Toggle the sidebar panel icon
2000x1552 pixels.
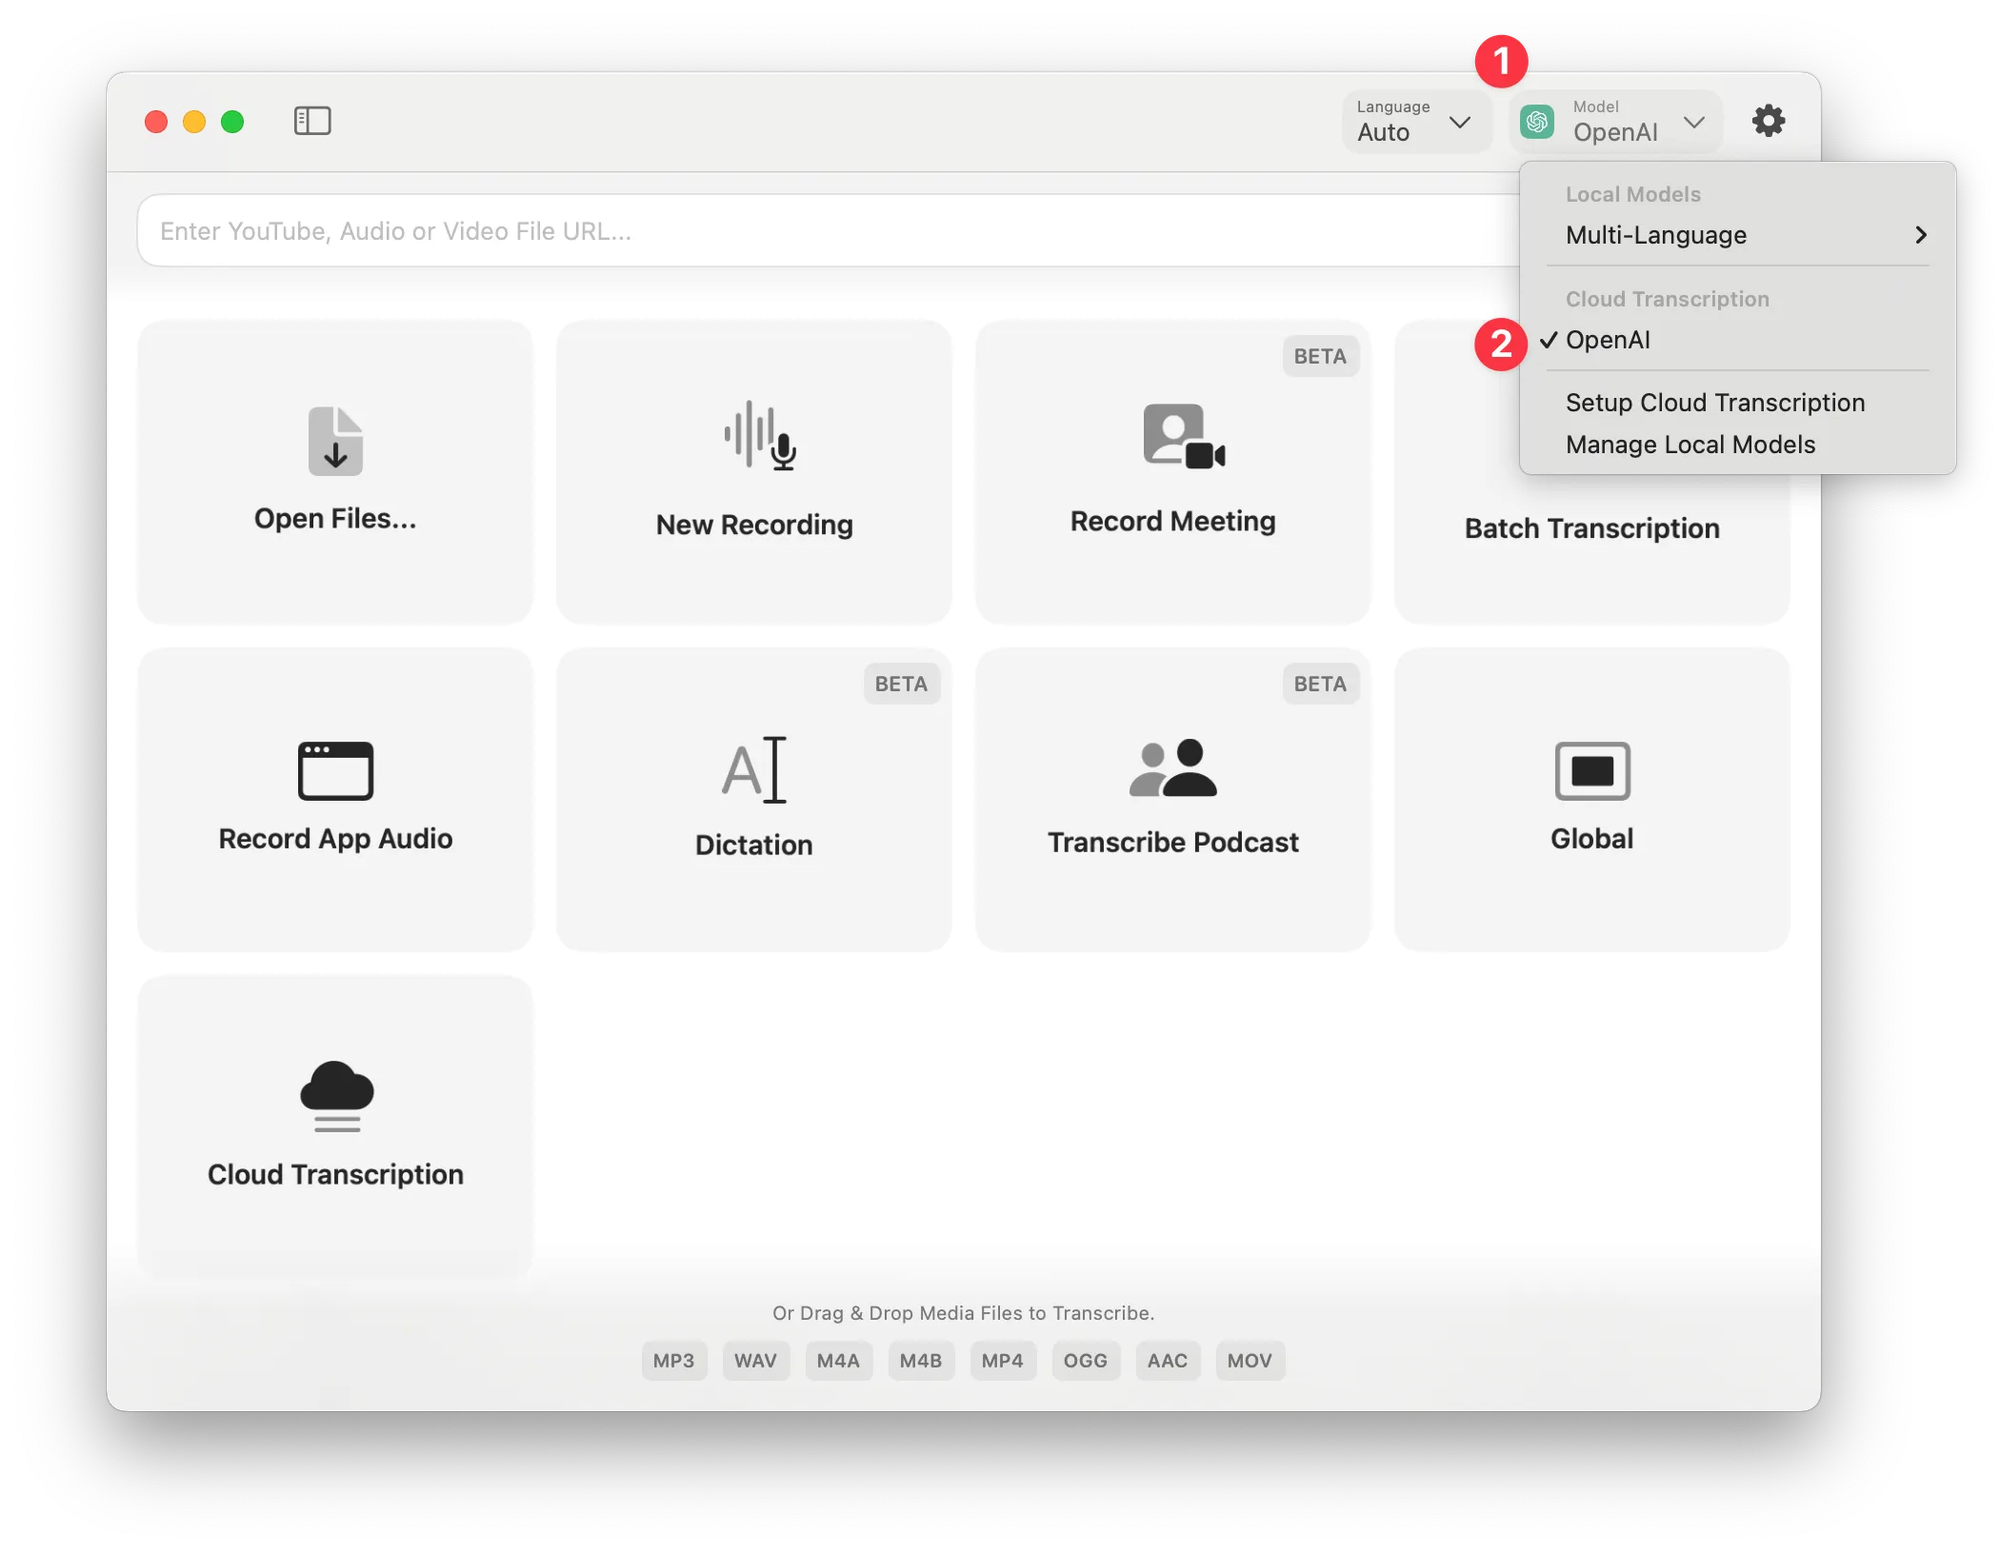(312, 121)
